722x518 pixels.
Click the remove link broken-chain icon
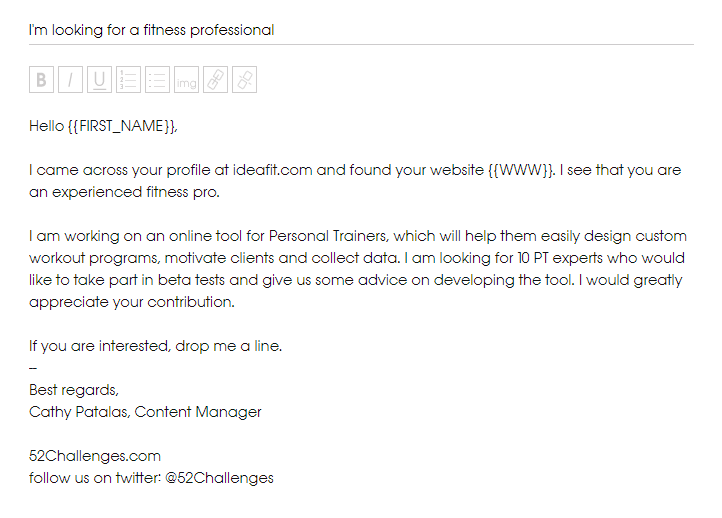(244, 81)
